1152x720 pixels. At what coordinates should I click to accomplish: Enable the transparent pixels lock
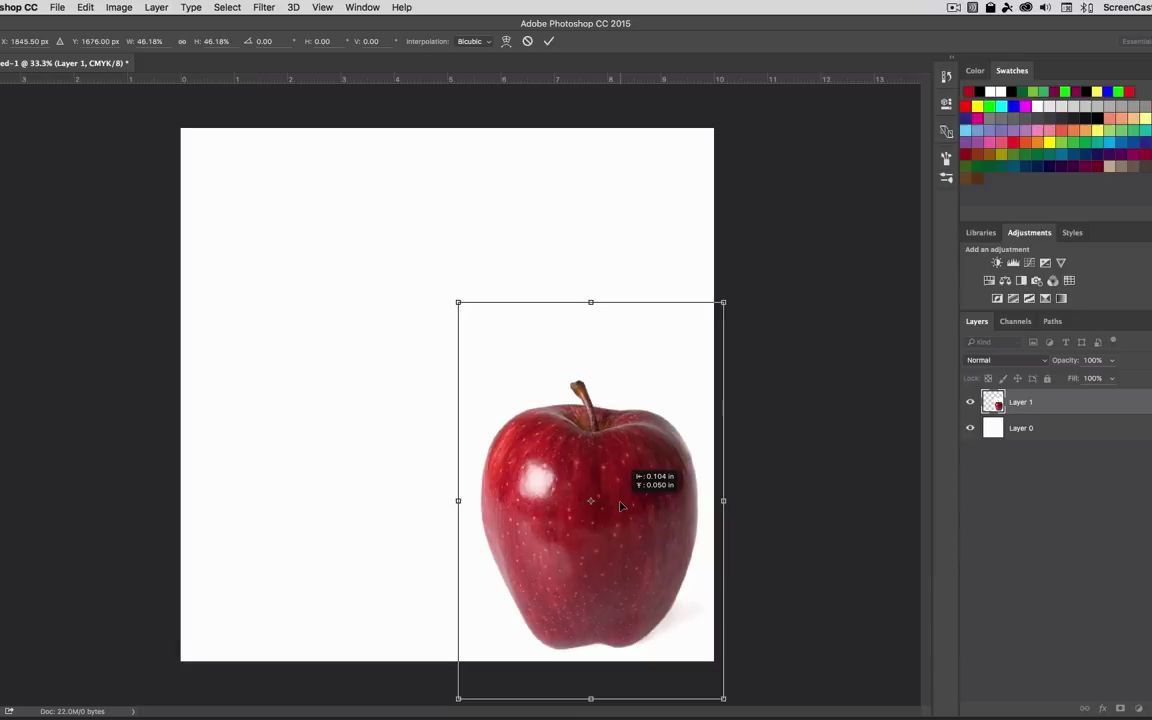coord(988,378)
